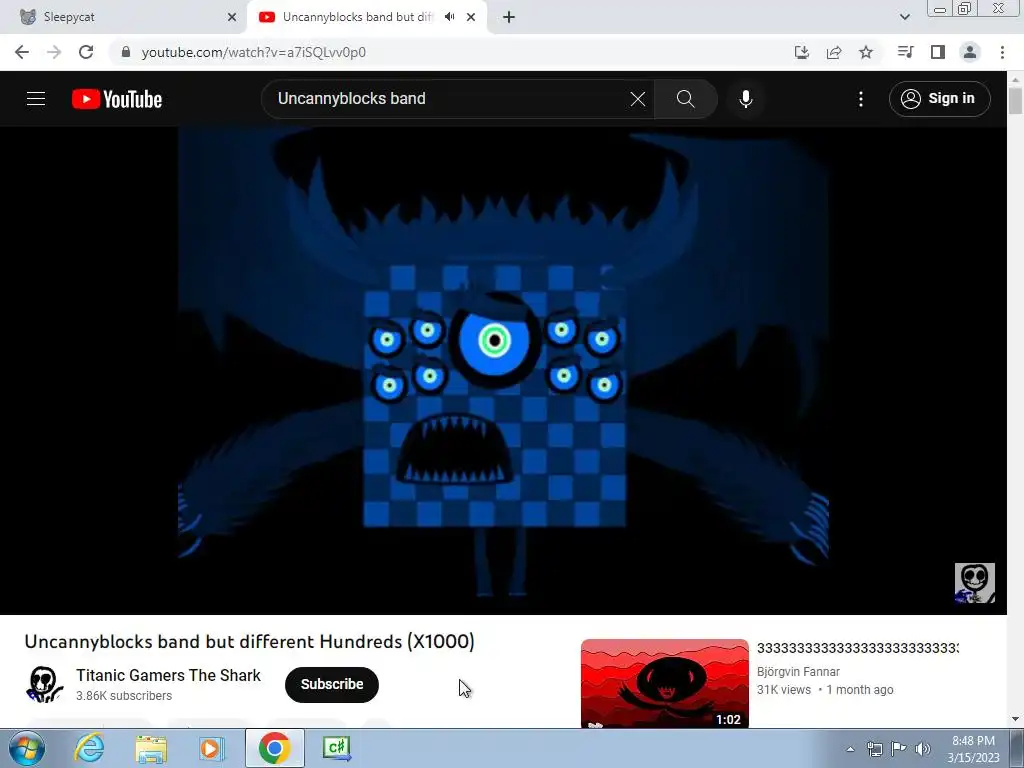Screen dimensions: 1024x768
Task: Switch to the Sleepycat tab
Action: 128,17
